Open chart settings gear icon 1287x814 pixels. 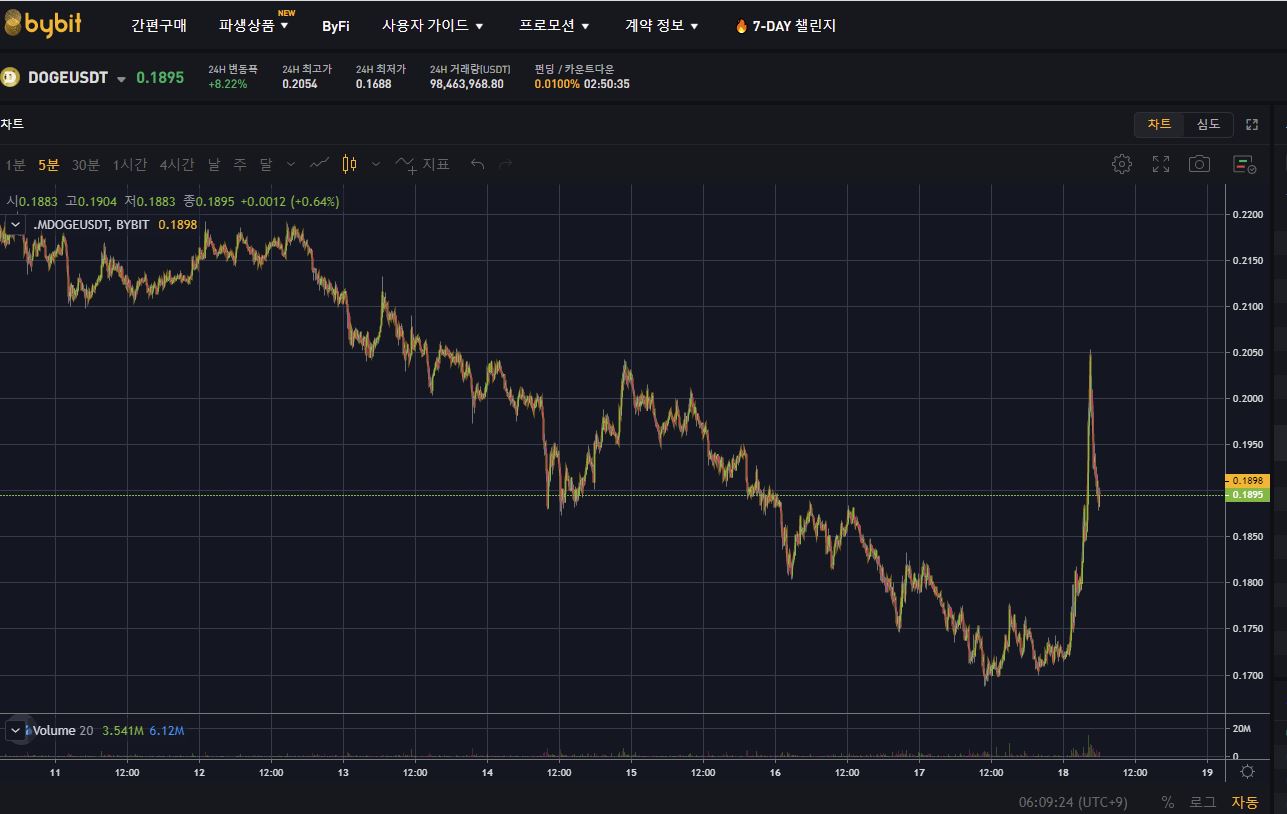[x=1122, y=164]
